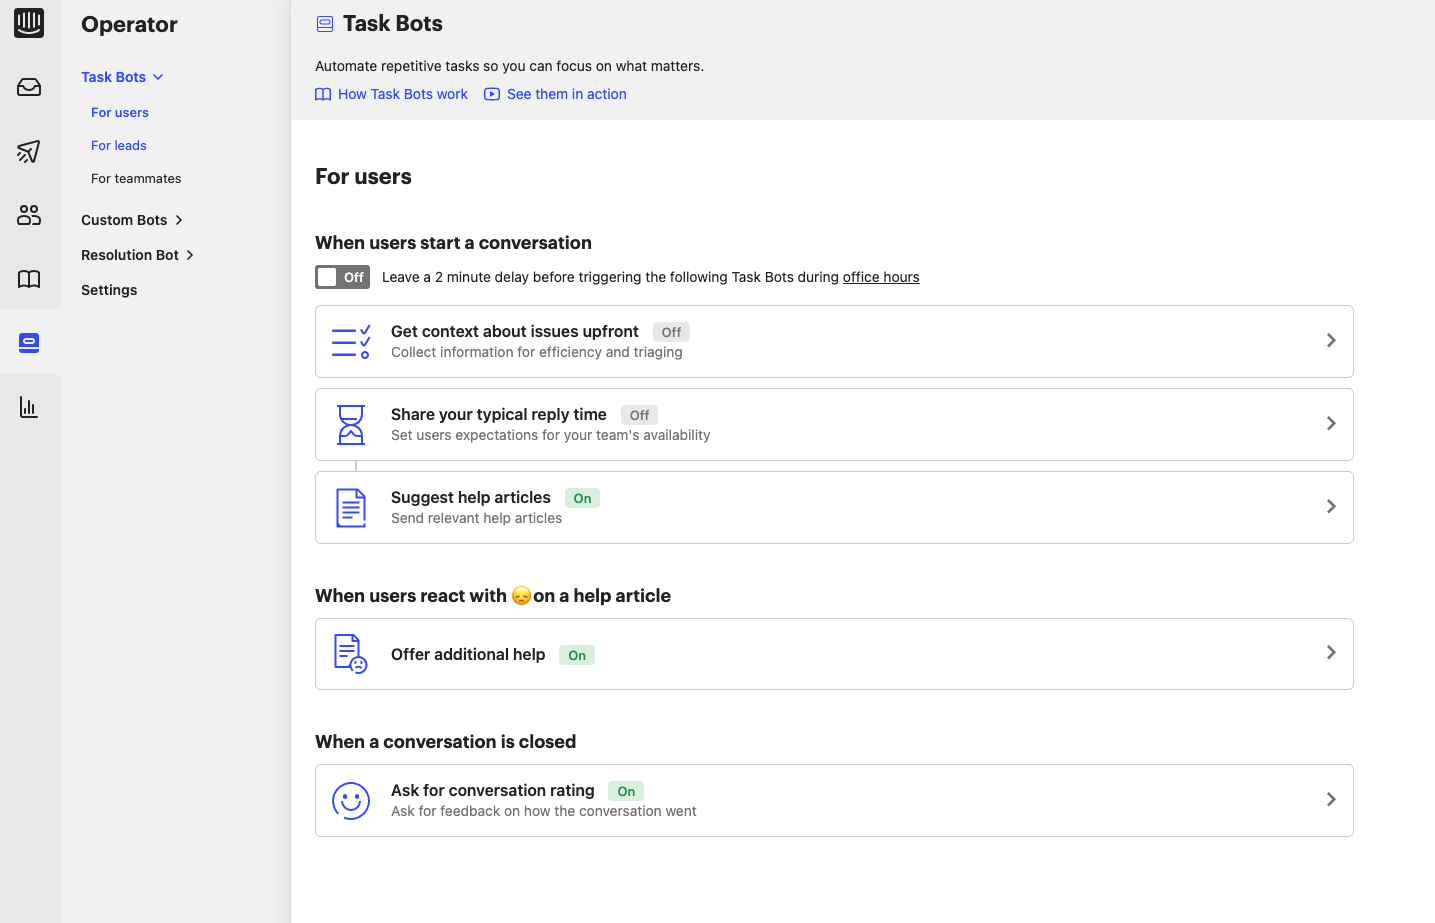This screenshot has width=1435, height=923.
Task: Open the Inbox icon in sidebar
Action: coord(29,87)
